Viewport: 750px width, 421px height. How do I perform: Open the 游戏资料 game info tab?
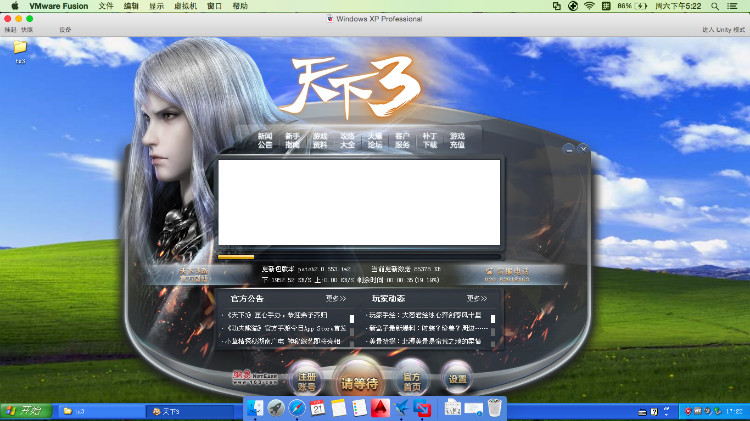pyautogui.click(x=320, y=140)
